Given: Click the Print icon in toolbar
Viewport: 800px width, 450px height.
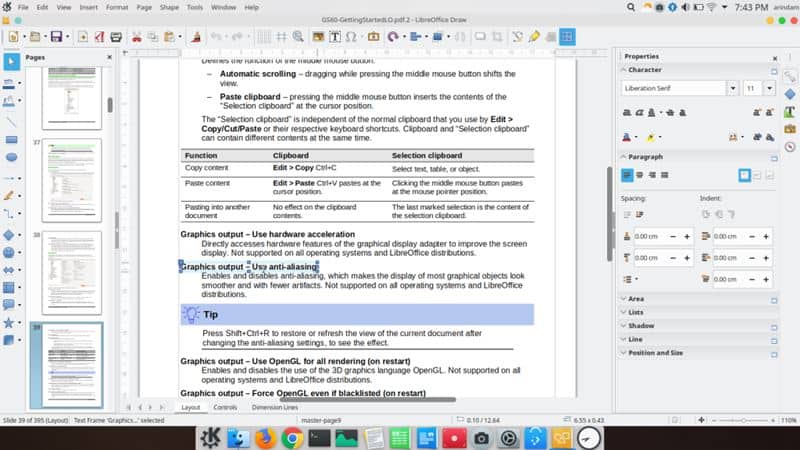Looking at the screenshot, I should (116, 37).
